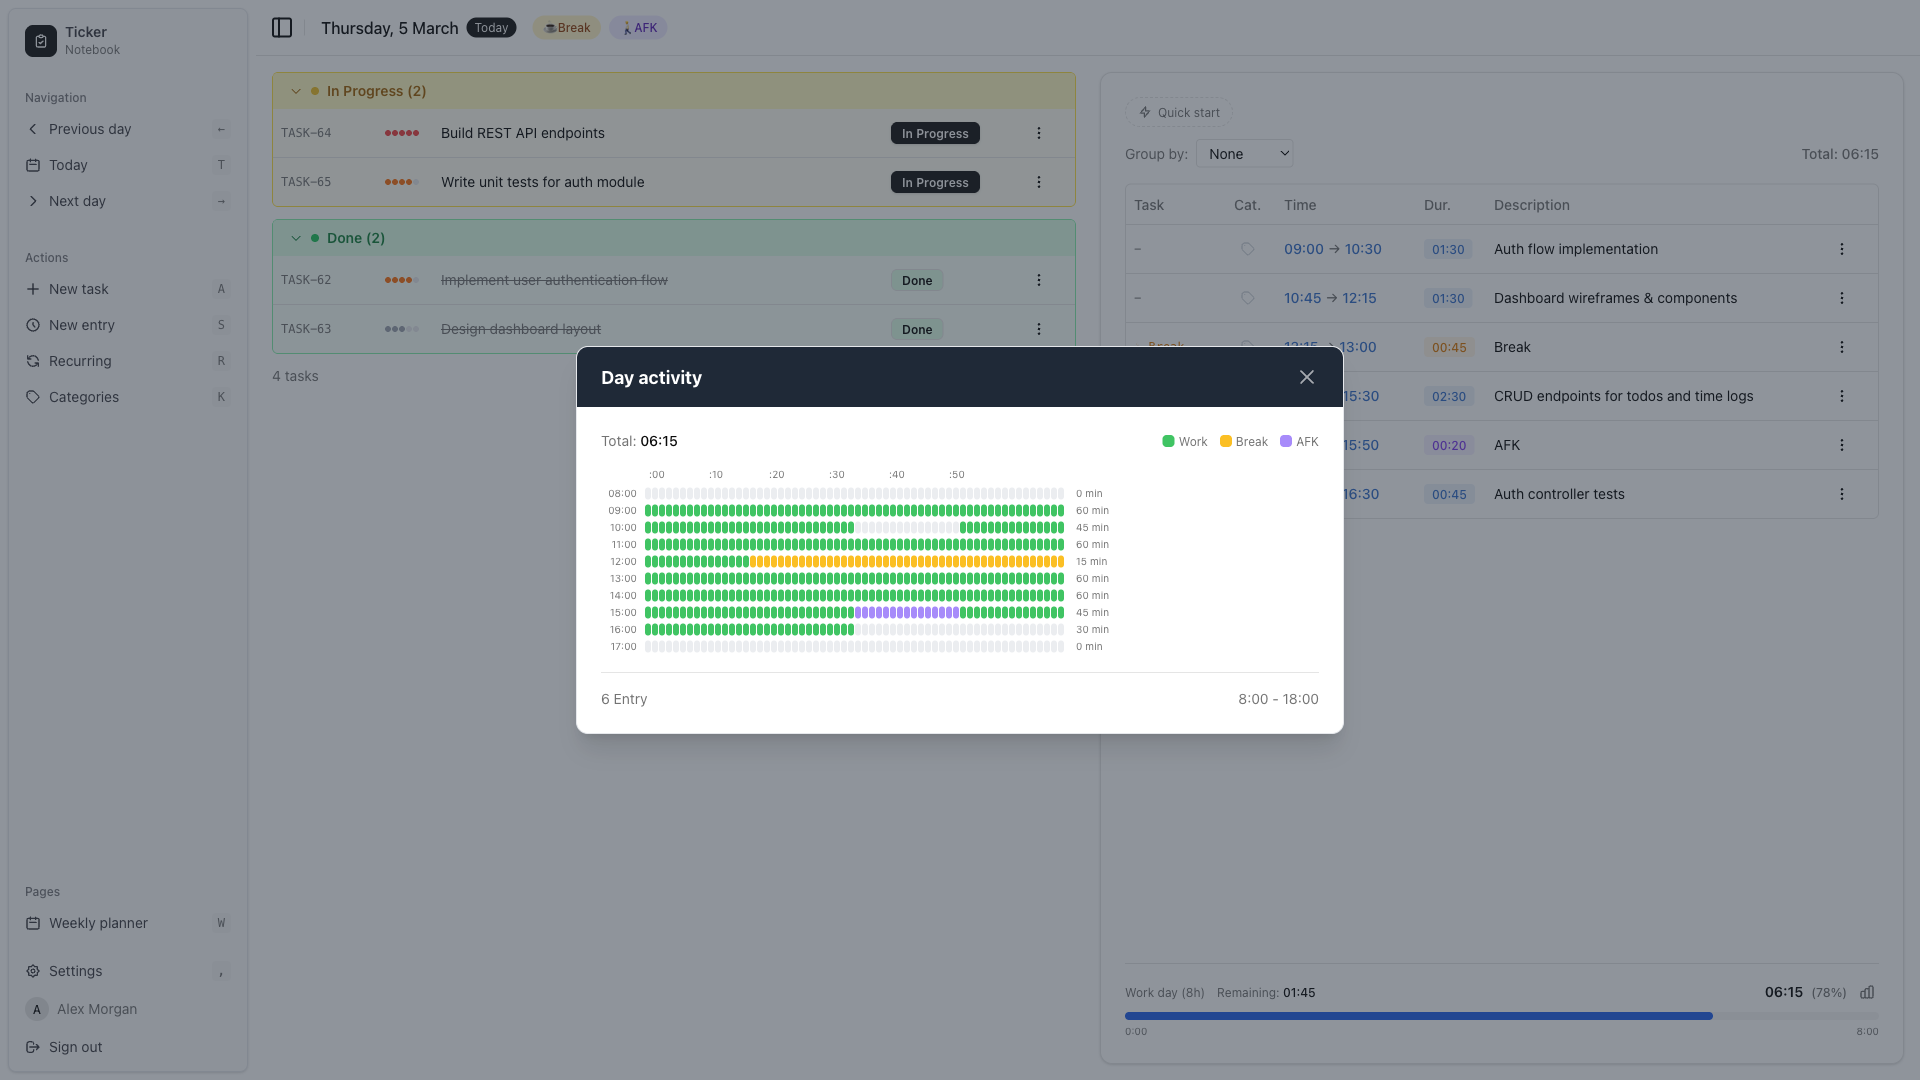
Task: Collapse the In Progress section
Action: click(296, 91)
